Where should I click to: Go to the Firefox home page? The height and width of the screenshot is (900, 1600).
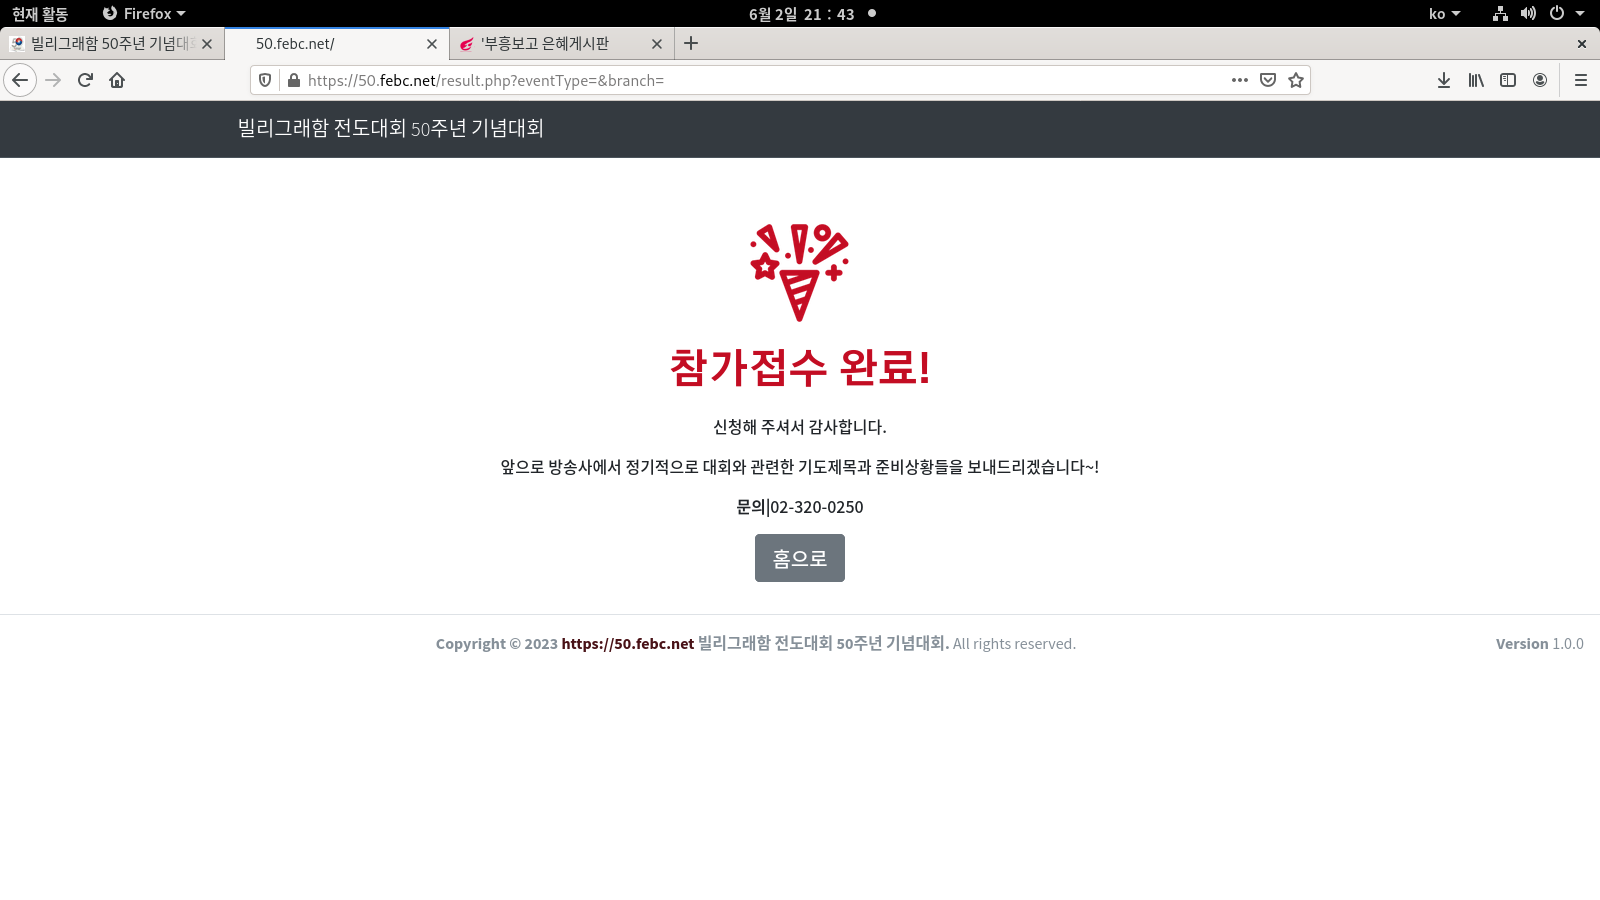pyautogui.click(x=117, y=80)
